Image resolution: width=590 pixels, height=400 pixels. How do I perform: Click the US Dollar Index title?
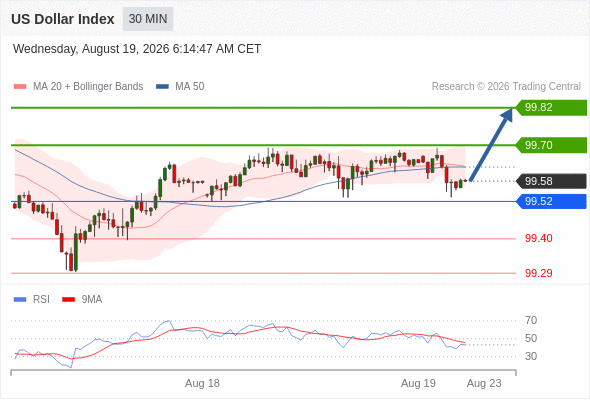pos(62,19)
